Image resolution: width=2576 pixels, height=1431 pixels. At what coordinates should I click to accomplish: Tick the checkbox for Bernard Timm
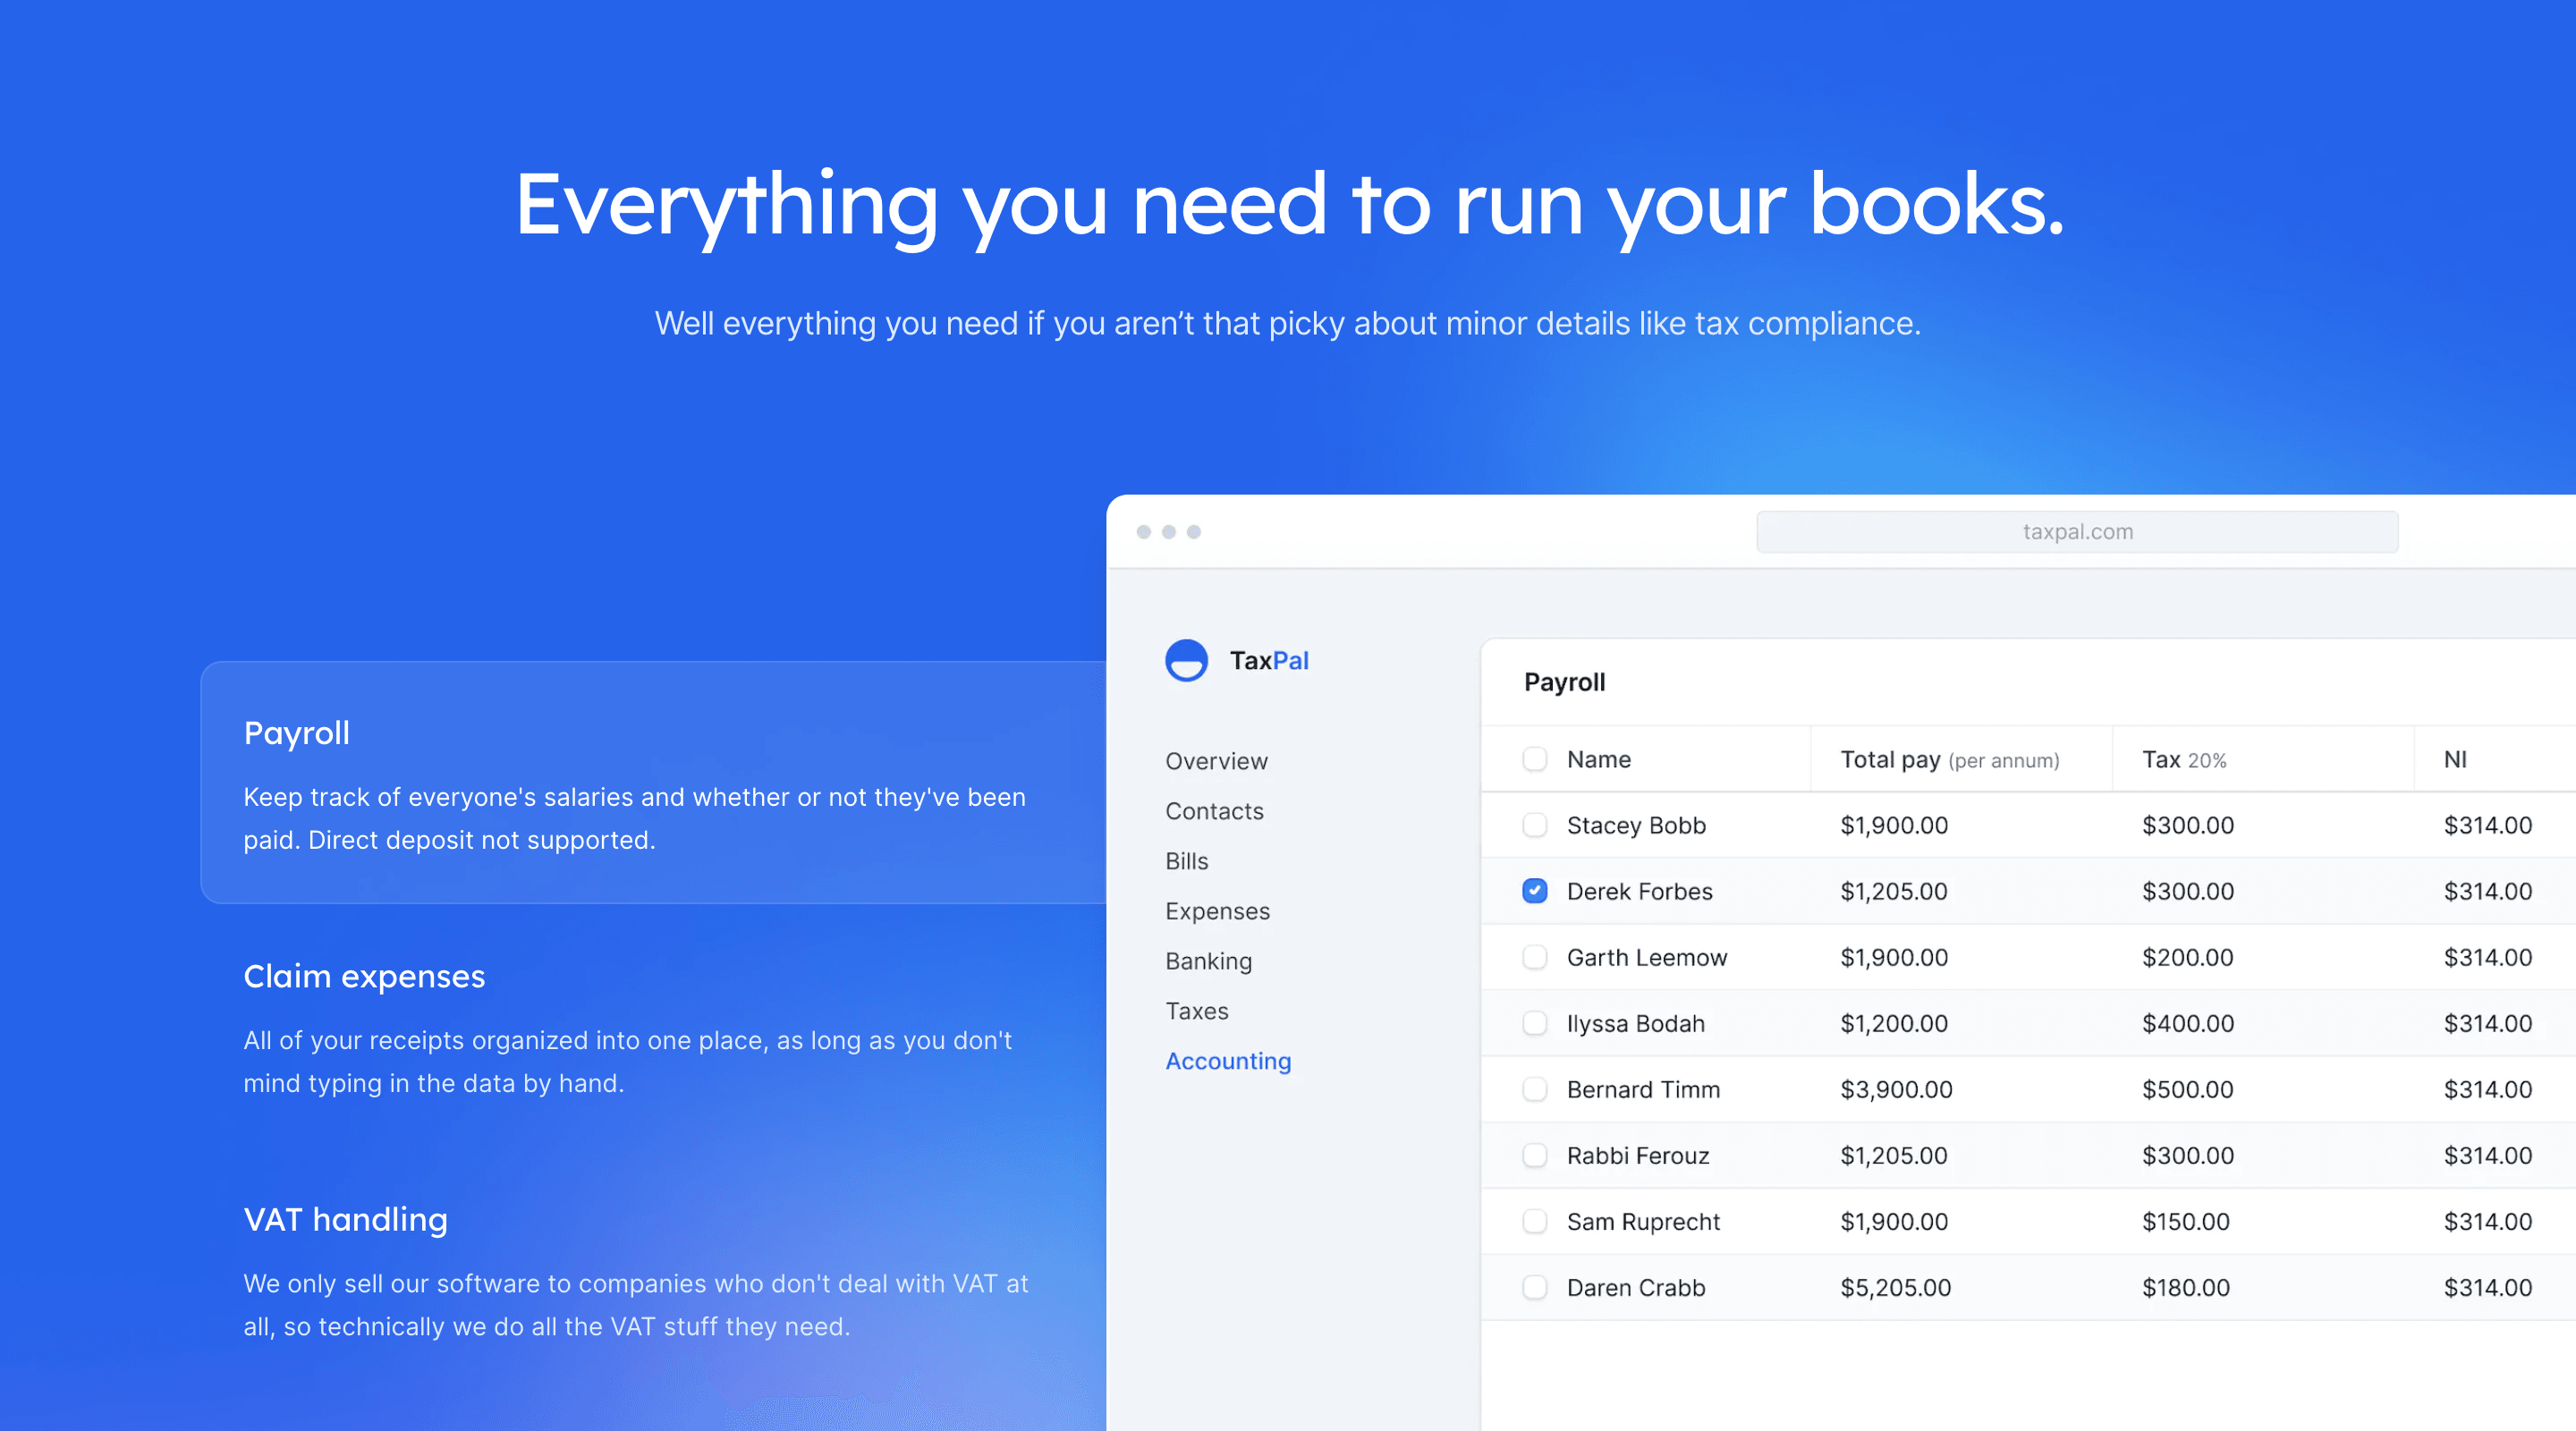click(x=1534, y=1089)
